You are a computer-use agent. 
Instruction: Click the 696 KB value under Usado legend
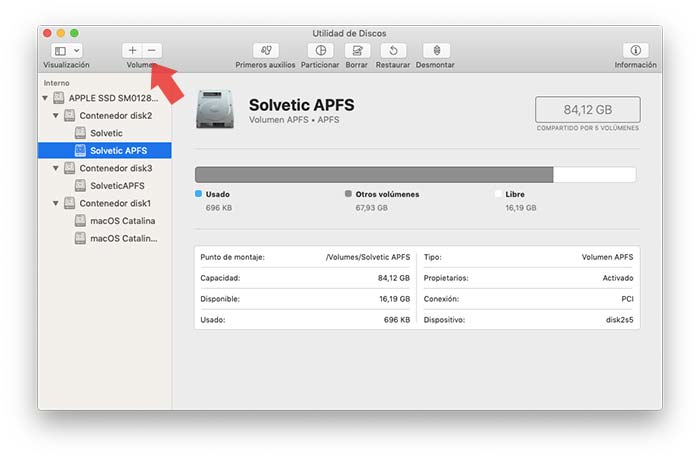pyautogui.click(x=219, y=208)
